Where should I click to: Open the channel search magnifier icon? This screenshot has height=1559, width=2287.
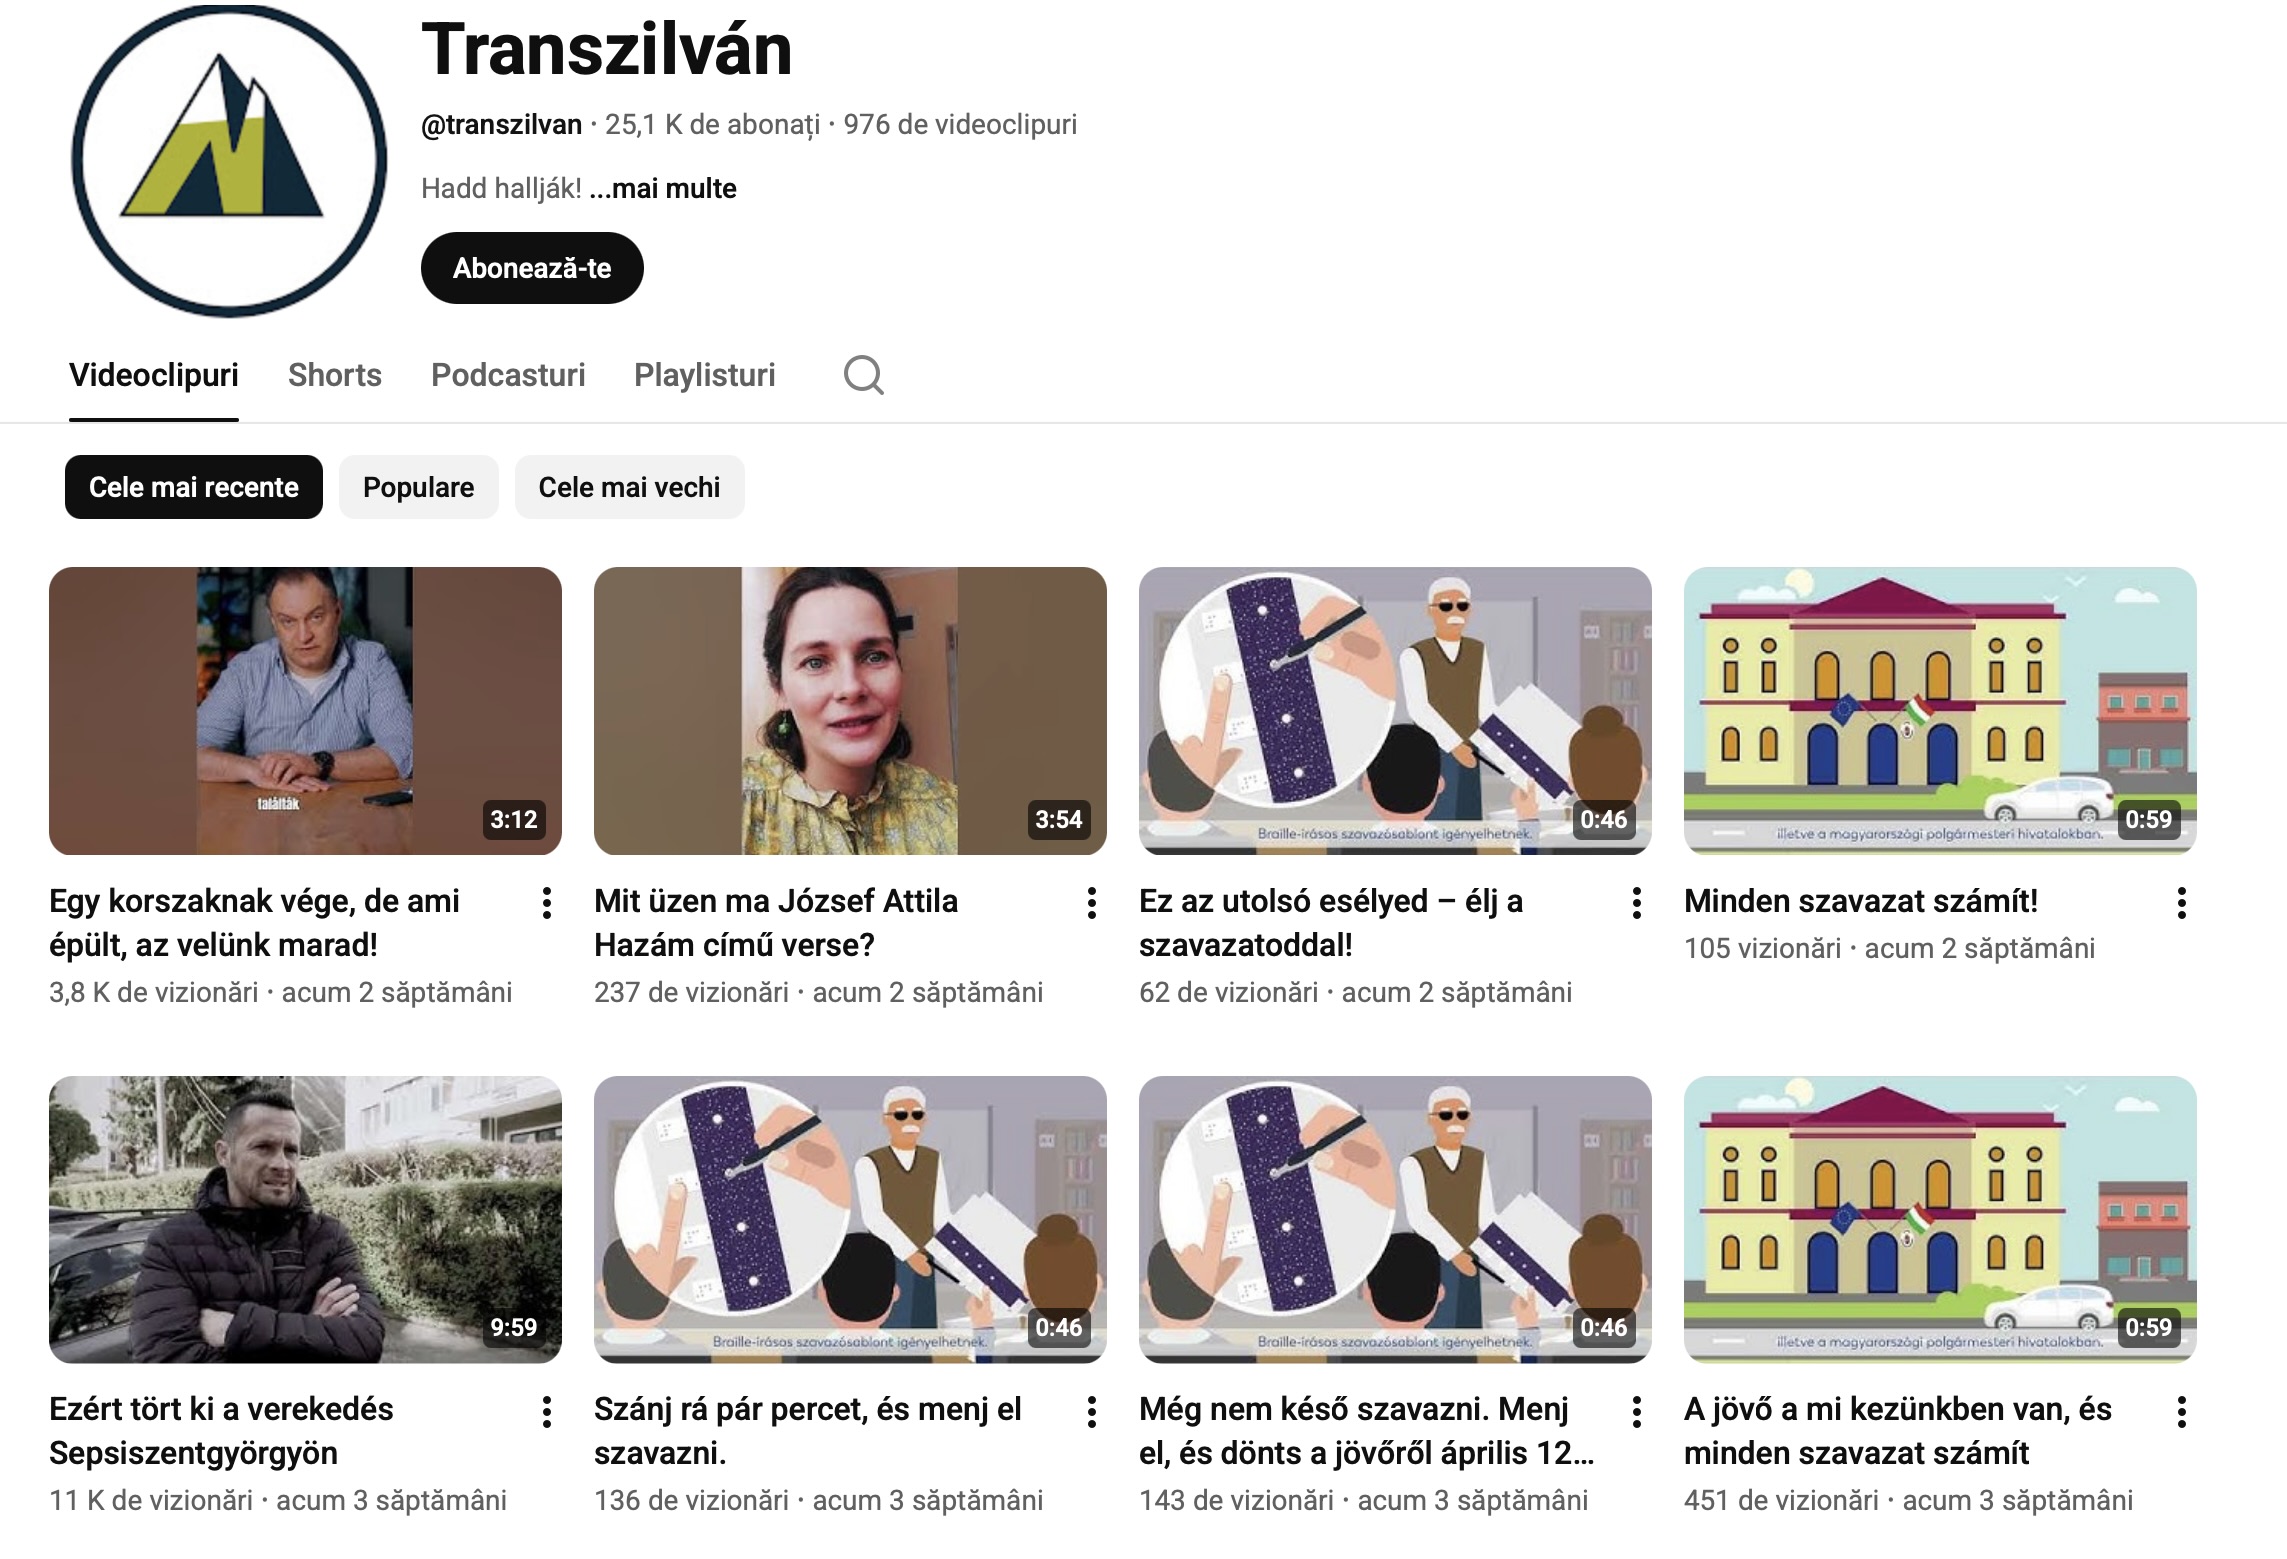(863, 376)
